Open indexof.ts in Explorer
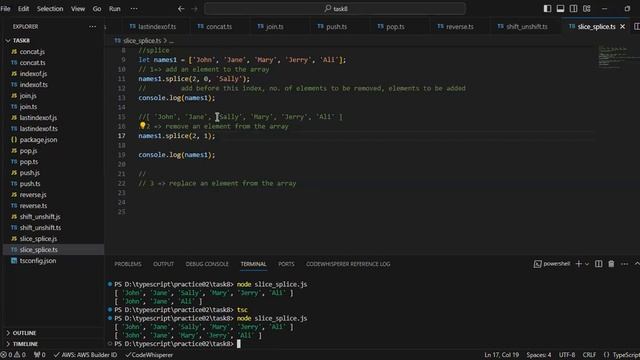Viewport: 640px width, 360px height. pos(33,85)
